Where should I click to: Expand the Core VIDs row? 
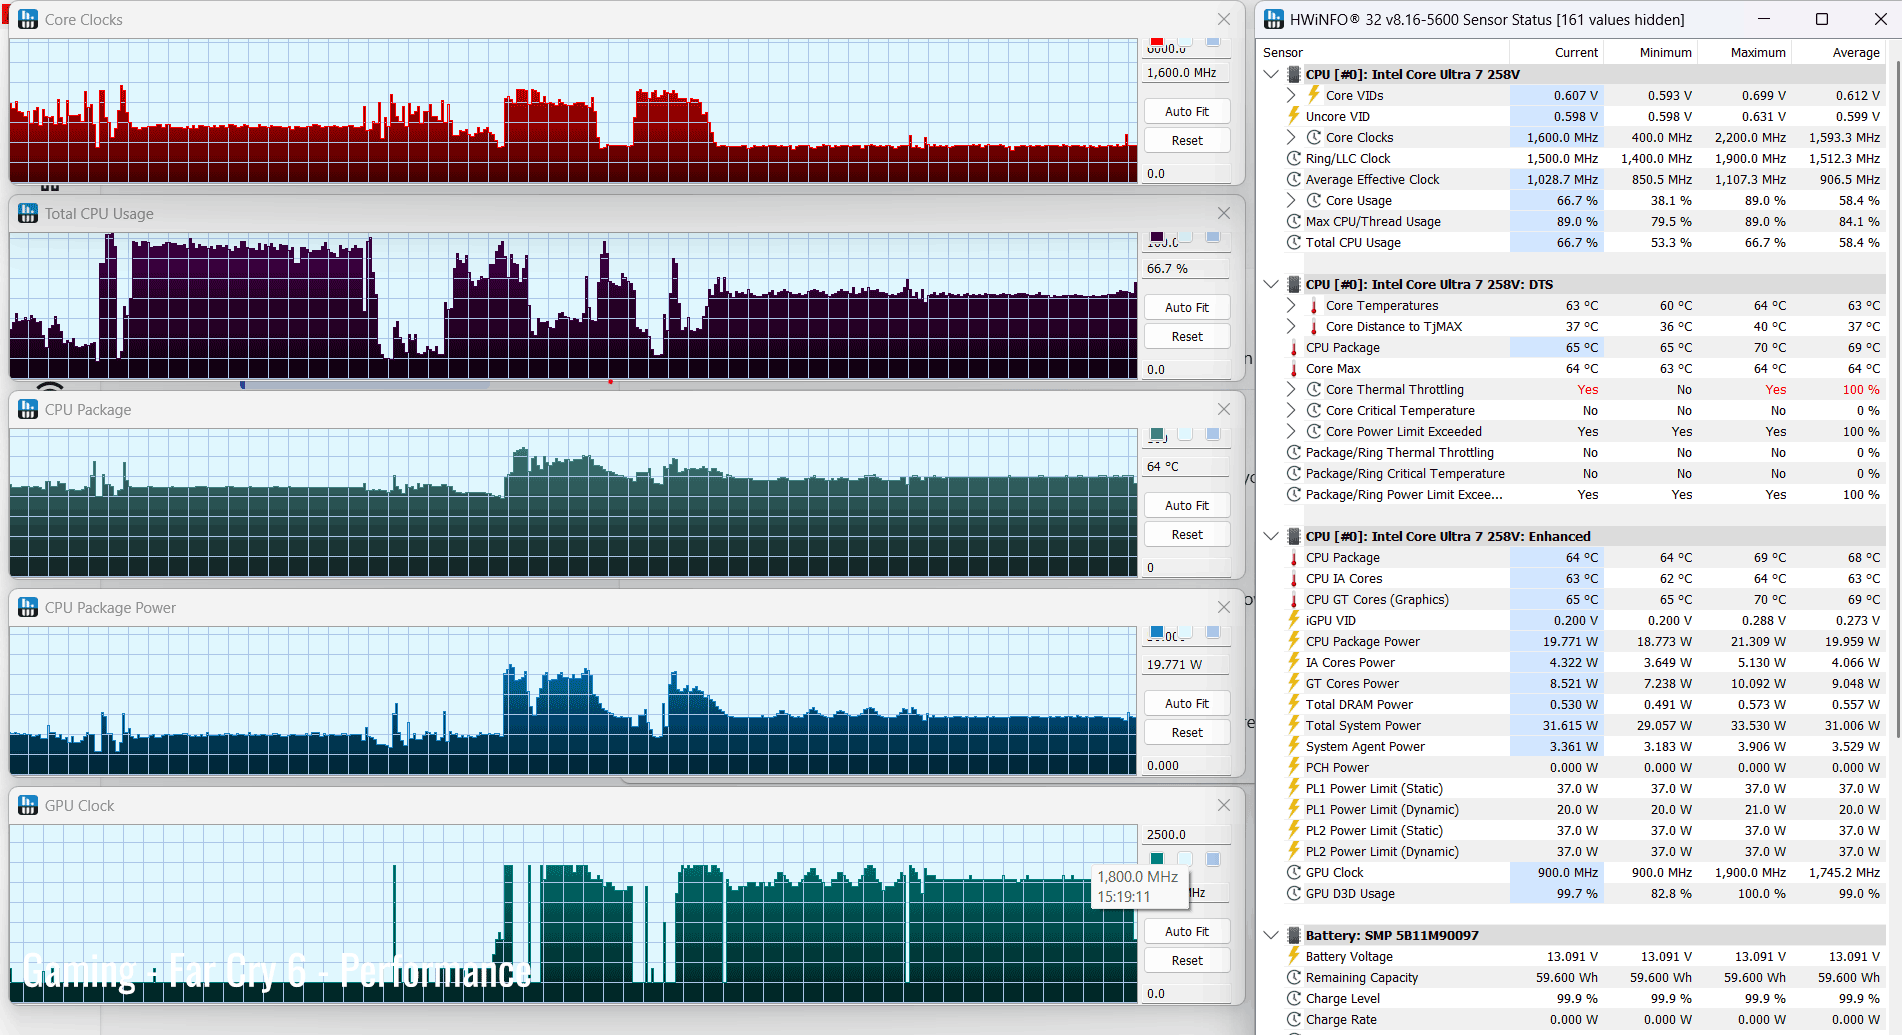point(1291,95)
